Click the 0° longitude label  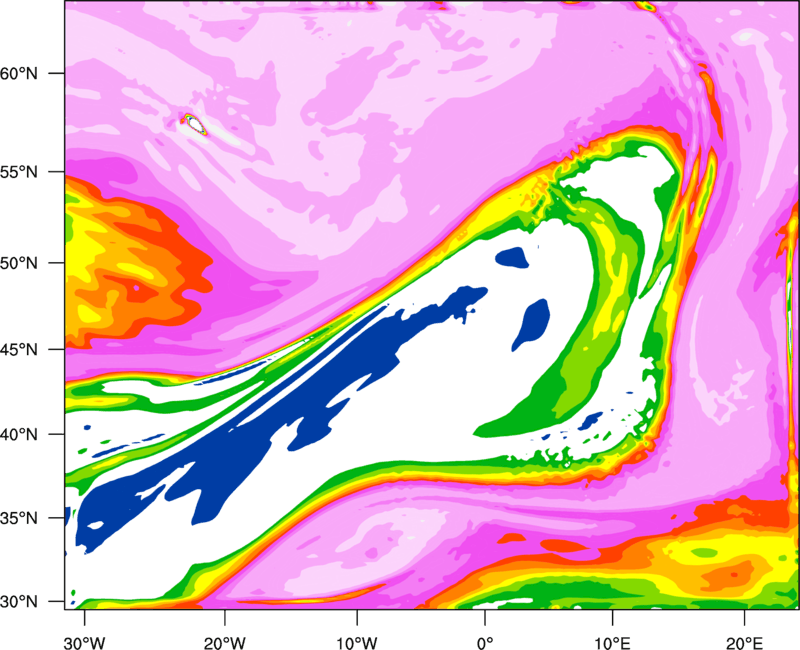pos(485,643)
